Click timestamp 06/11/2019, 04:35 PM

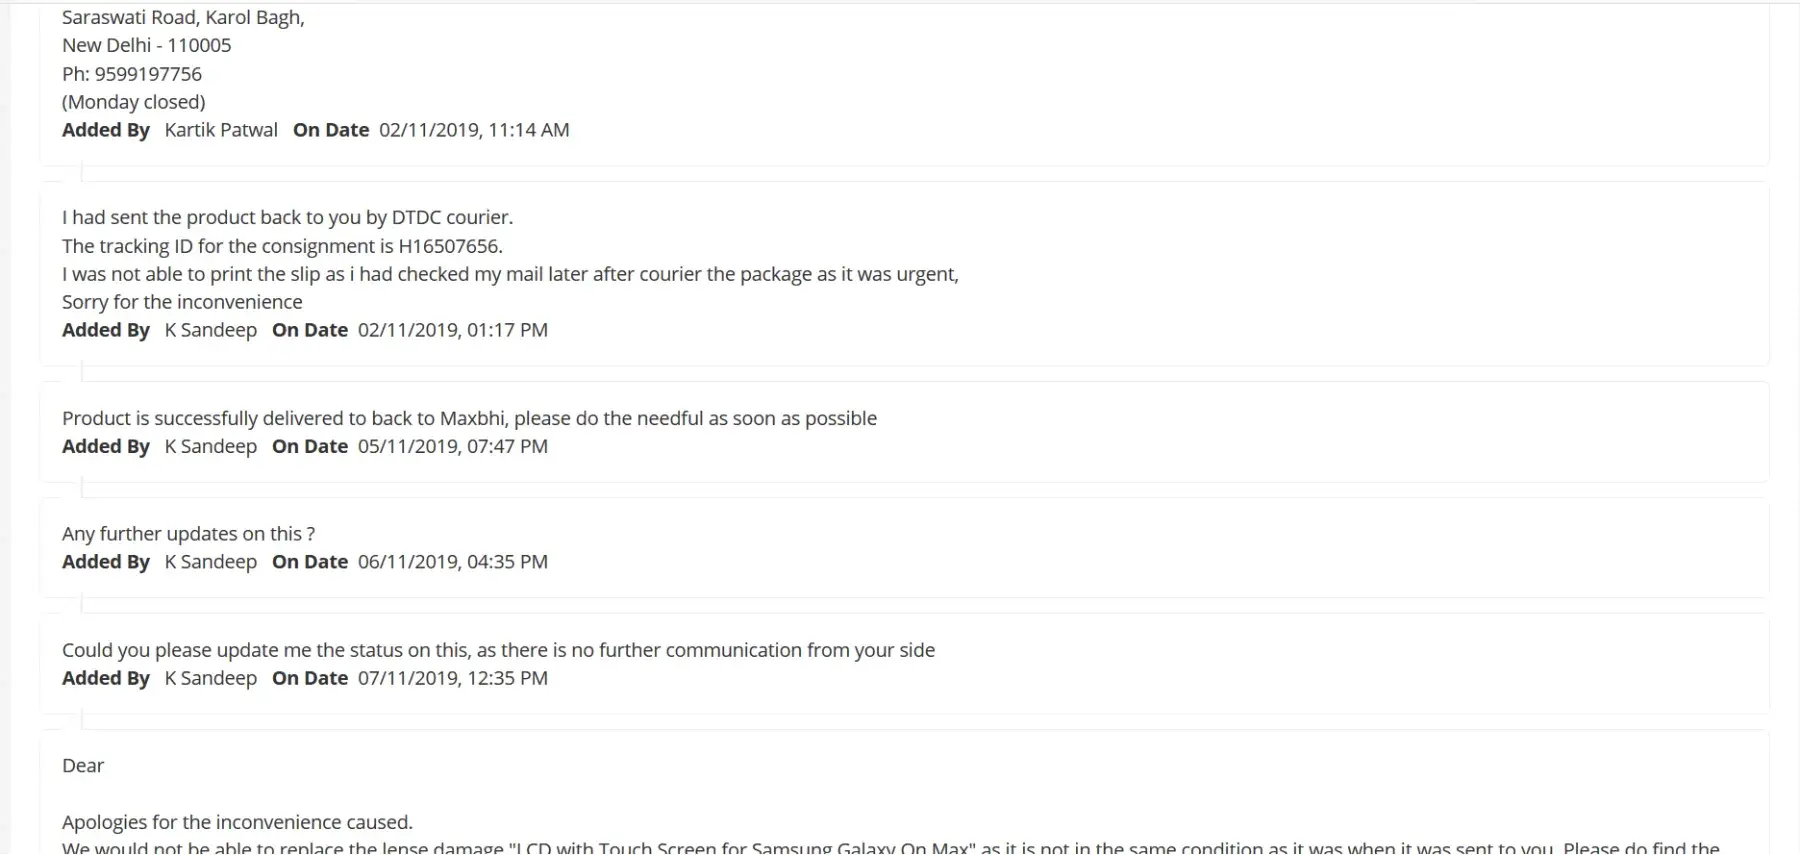click(452, 562)
